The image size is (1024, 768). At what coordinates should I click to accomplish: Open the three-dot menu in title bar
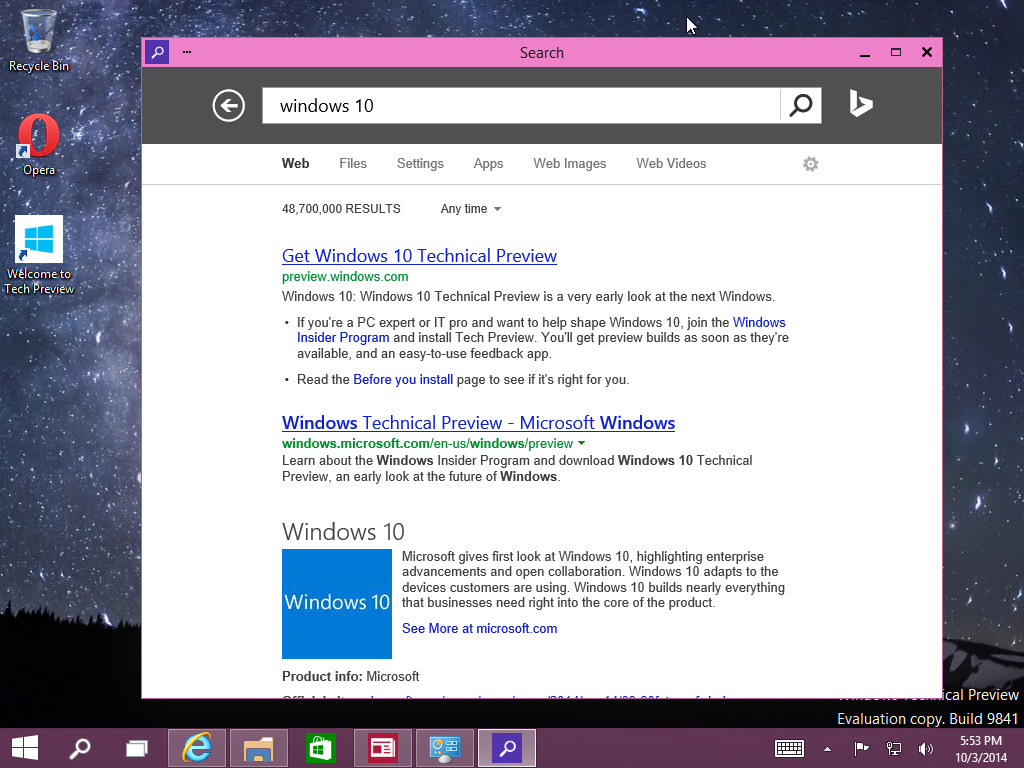click(x=187, y=52)
